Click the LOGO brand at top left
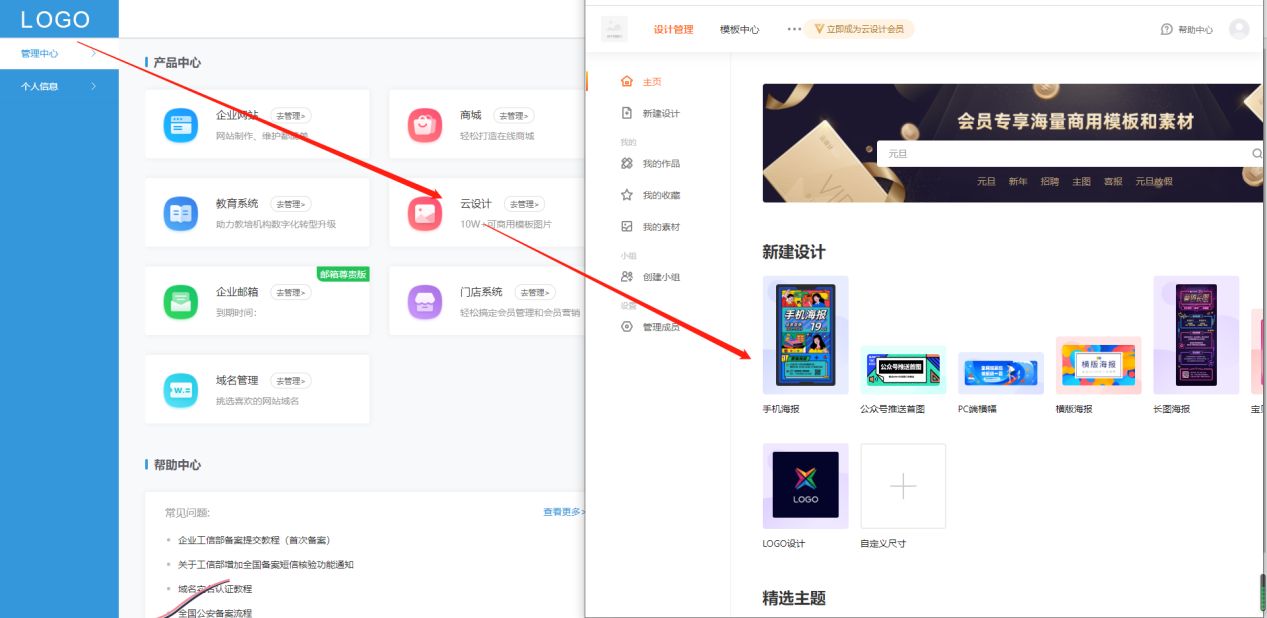Screen dimensions: 1267x618 [x=55, y=19]
